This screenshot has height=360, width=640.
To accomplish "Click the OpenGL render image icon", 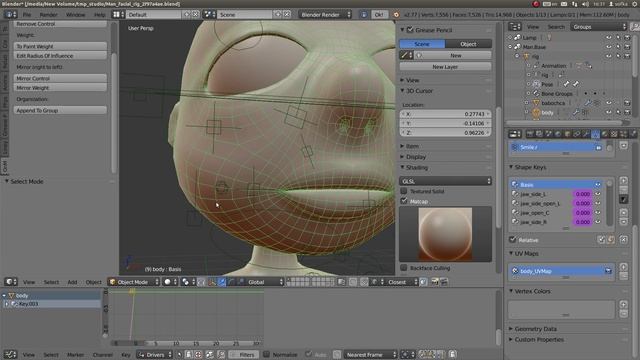I will [435, 282].
